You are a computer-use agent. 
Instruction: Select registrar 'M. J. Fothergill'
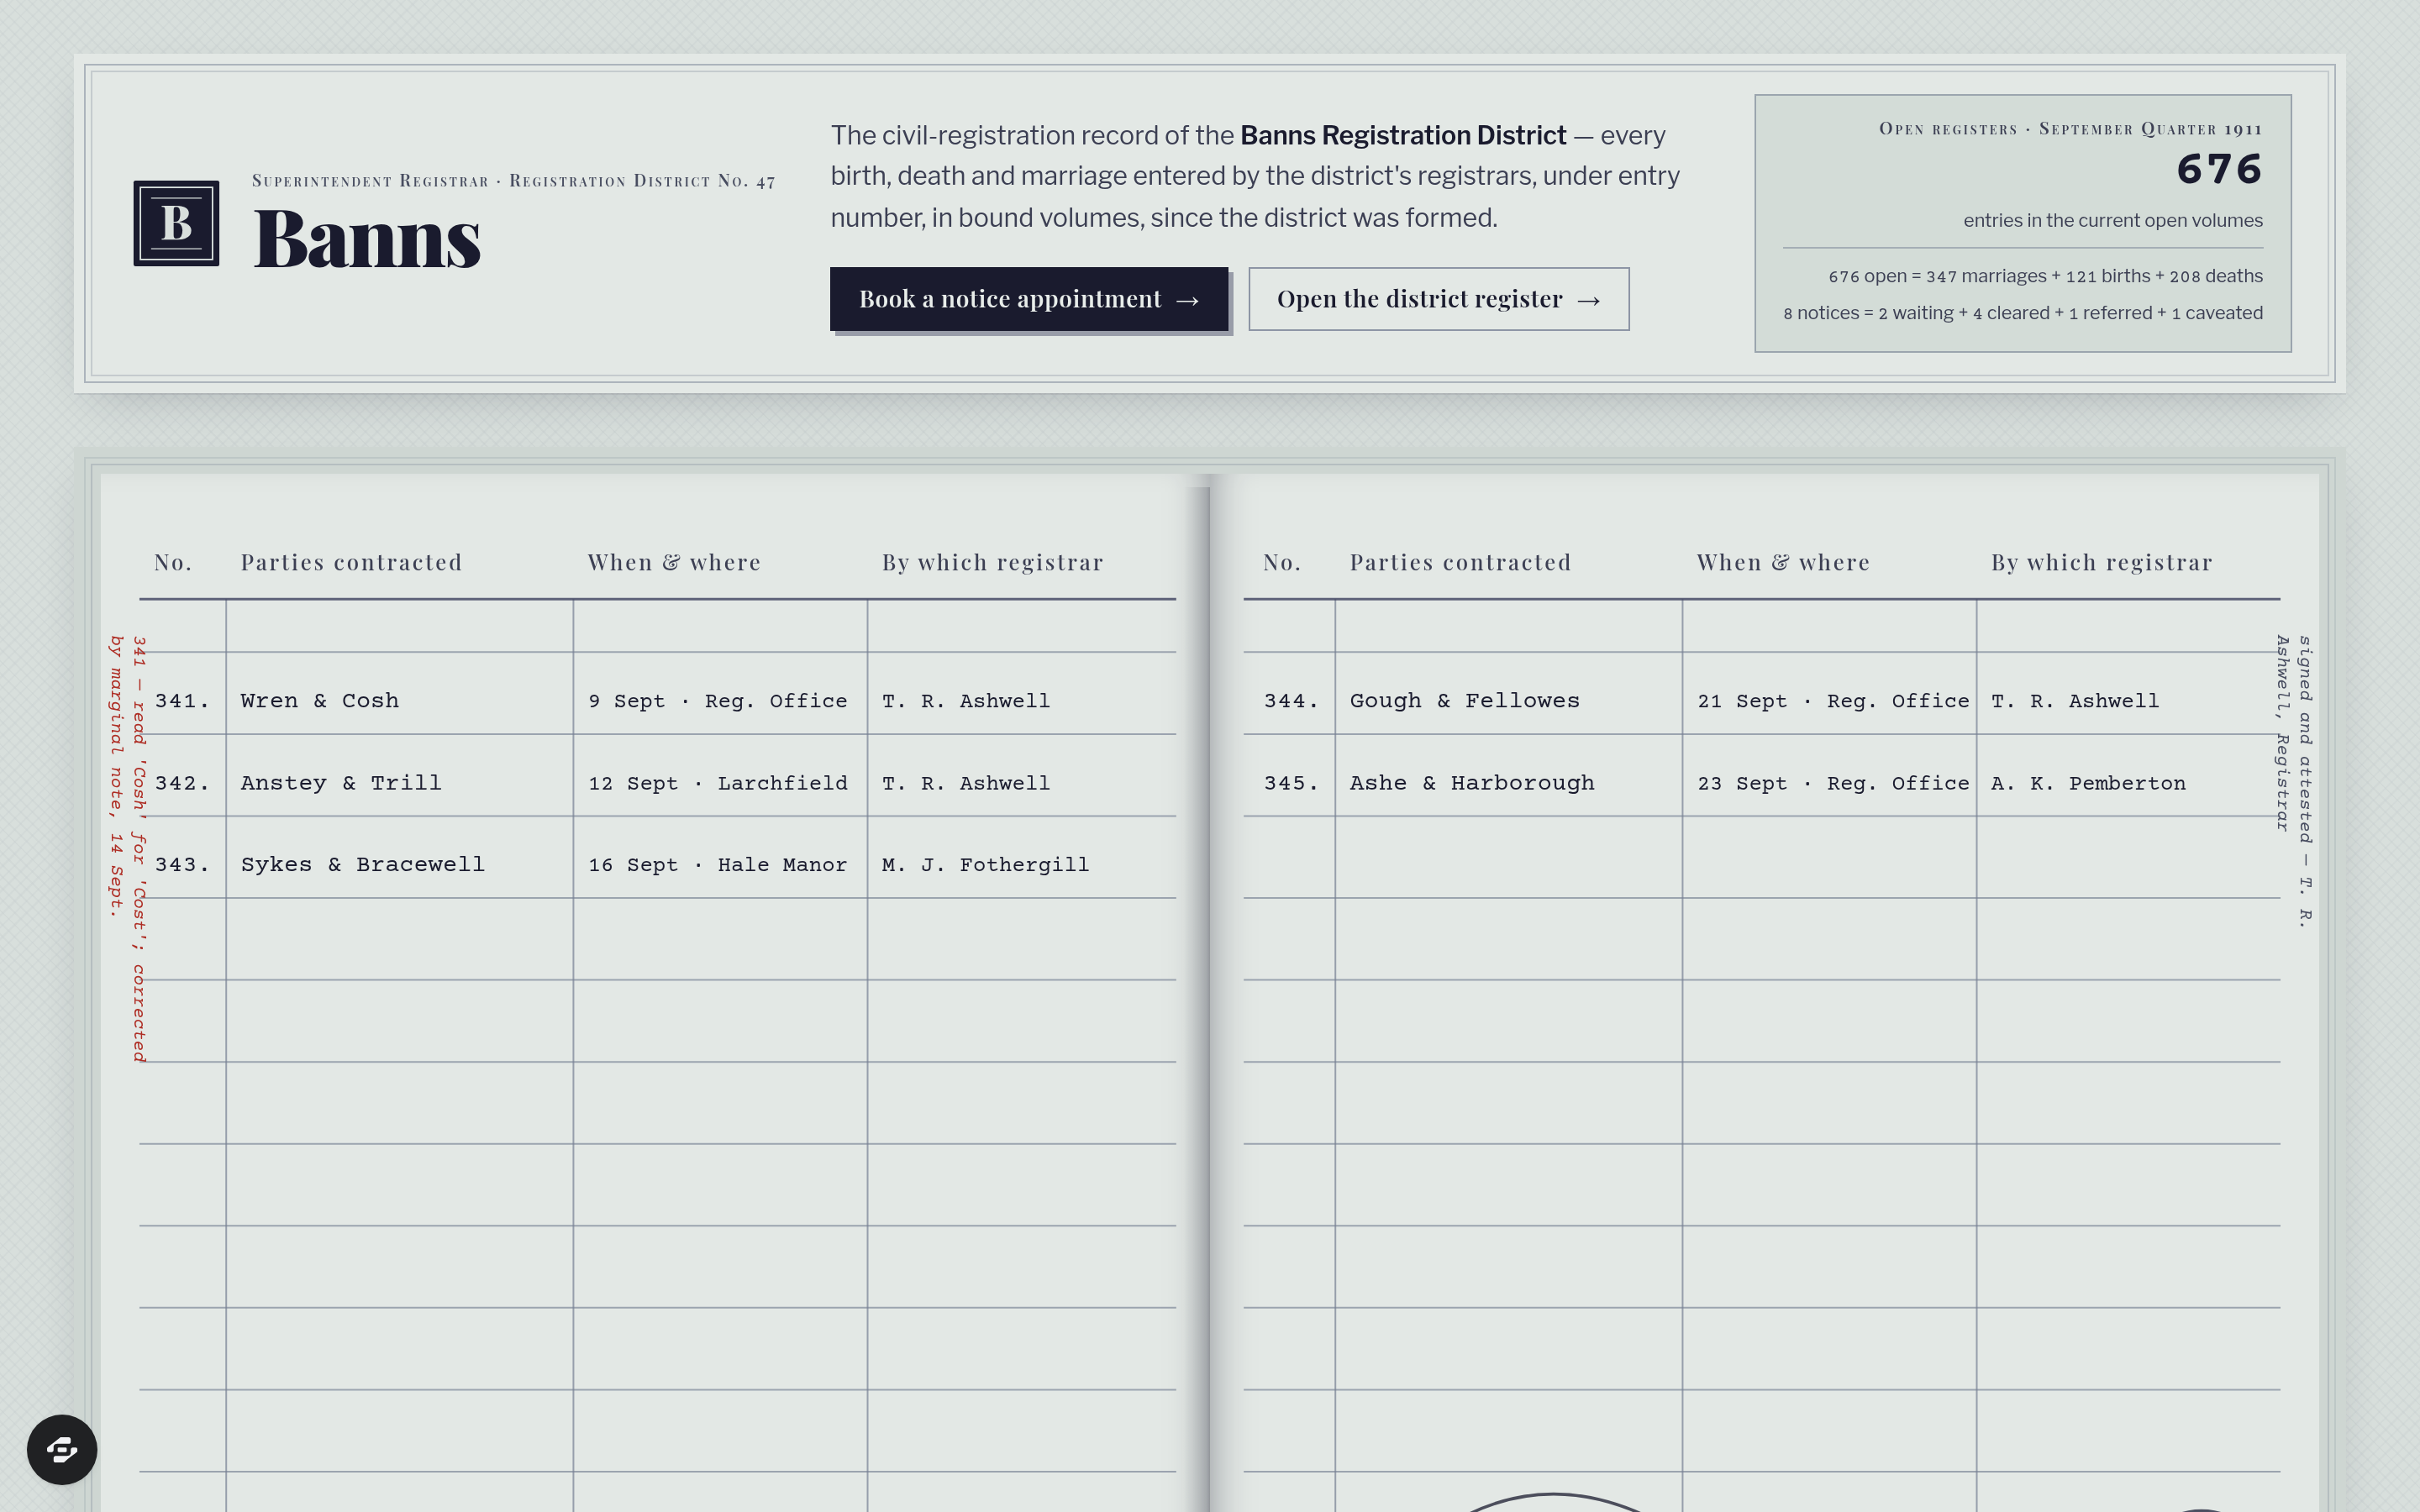click(985, 865)
